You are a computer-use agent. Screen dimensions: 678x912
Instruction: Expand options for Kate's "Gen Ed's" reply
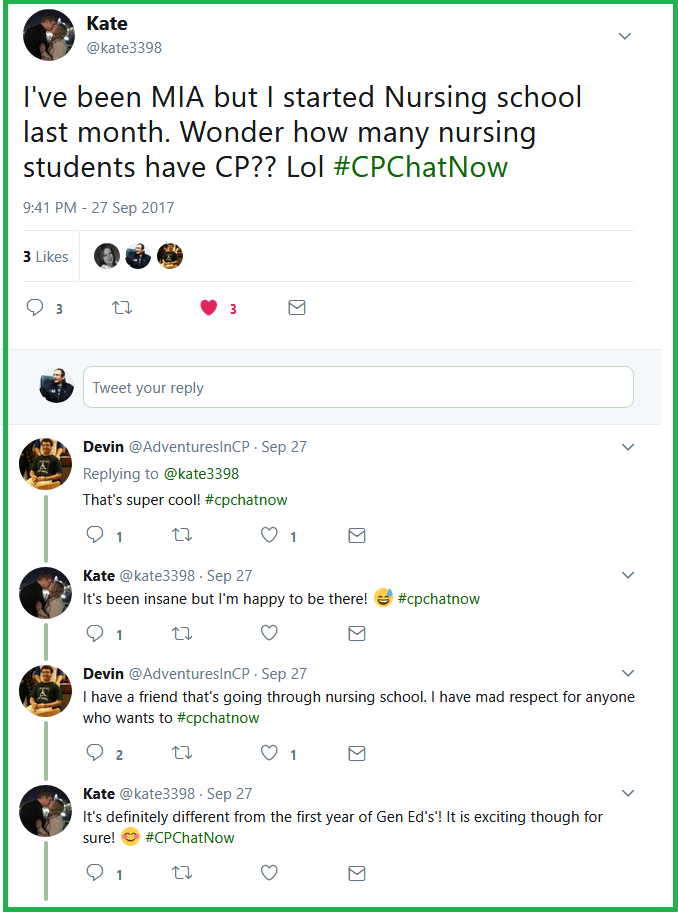[x=628, y=793]
